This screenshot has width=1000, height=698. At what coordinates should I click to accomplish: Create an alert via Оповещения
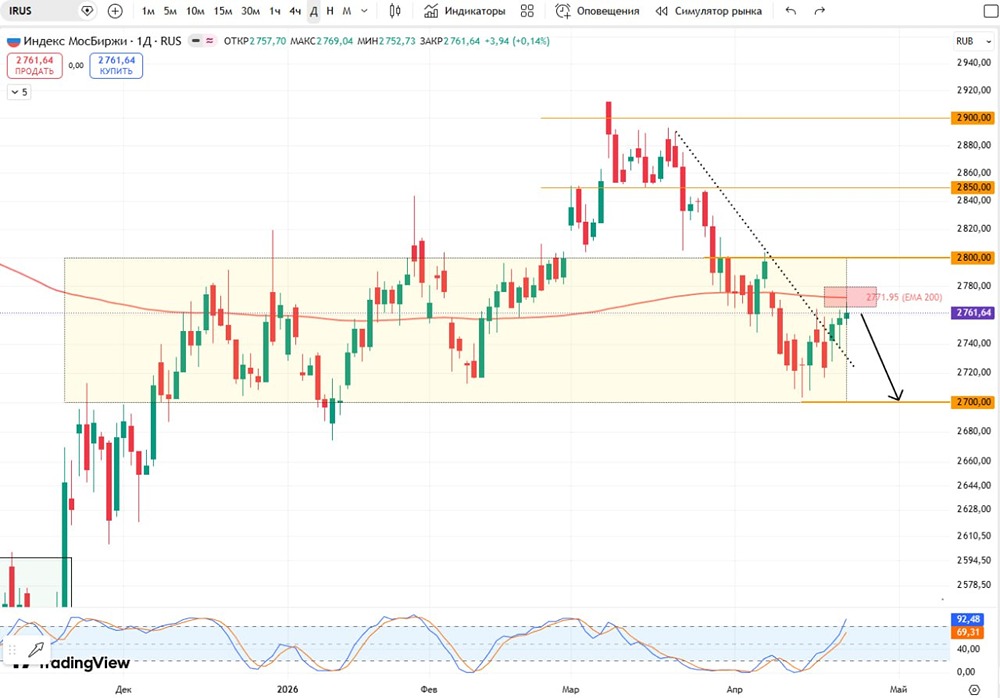coord(597,11)
